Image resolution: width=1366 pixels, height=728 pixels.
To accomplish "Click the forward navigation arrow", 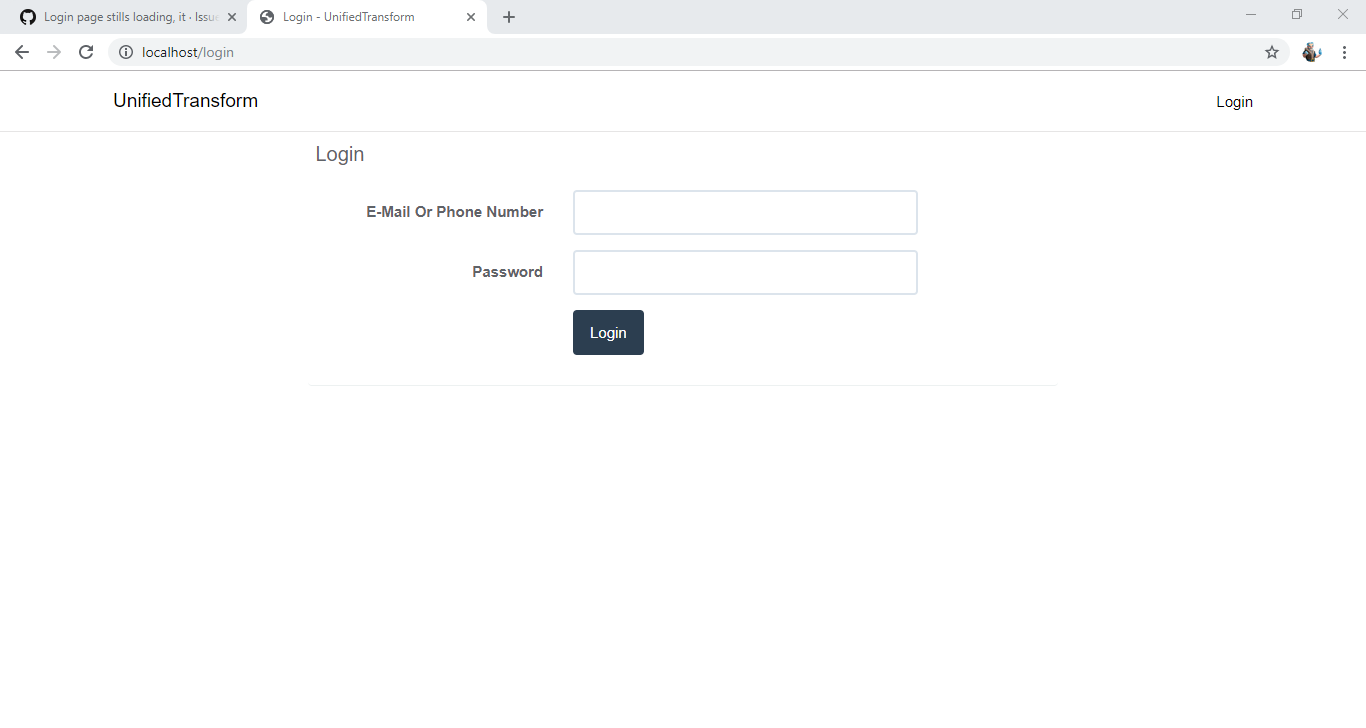I will pos(54,52).
